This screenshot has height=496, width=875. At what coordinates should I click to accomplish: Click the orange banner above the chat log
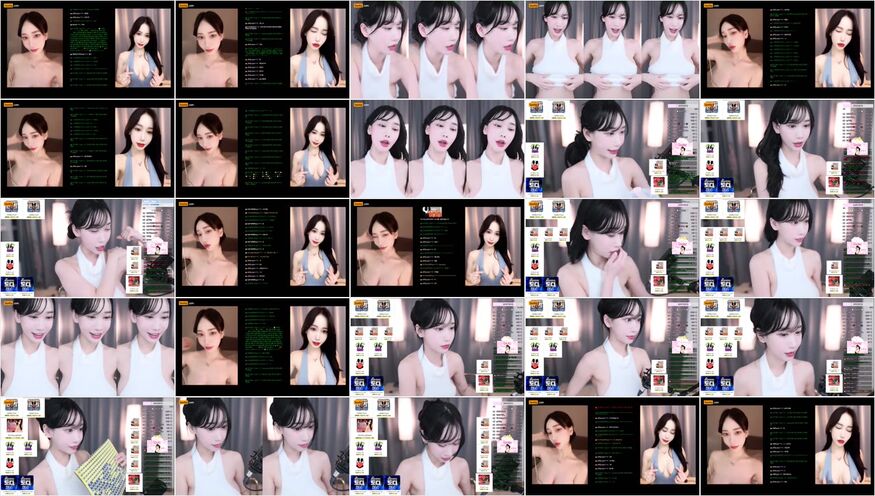(433, 211)
